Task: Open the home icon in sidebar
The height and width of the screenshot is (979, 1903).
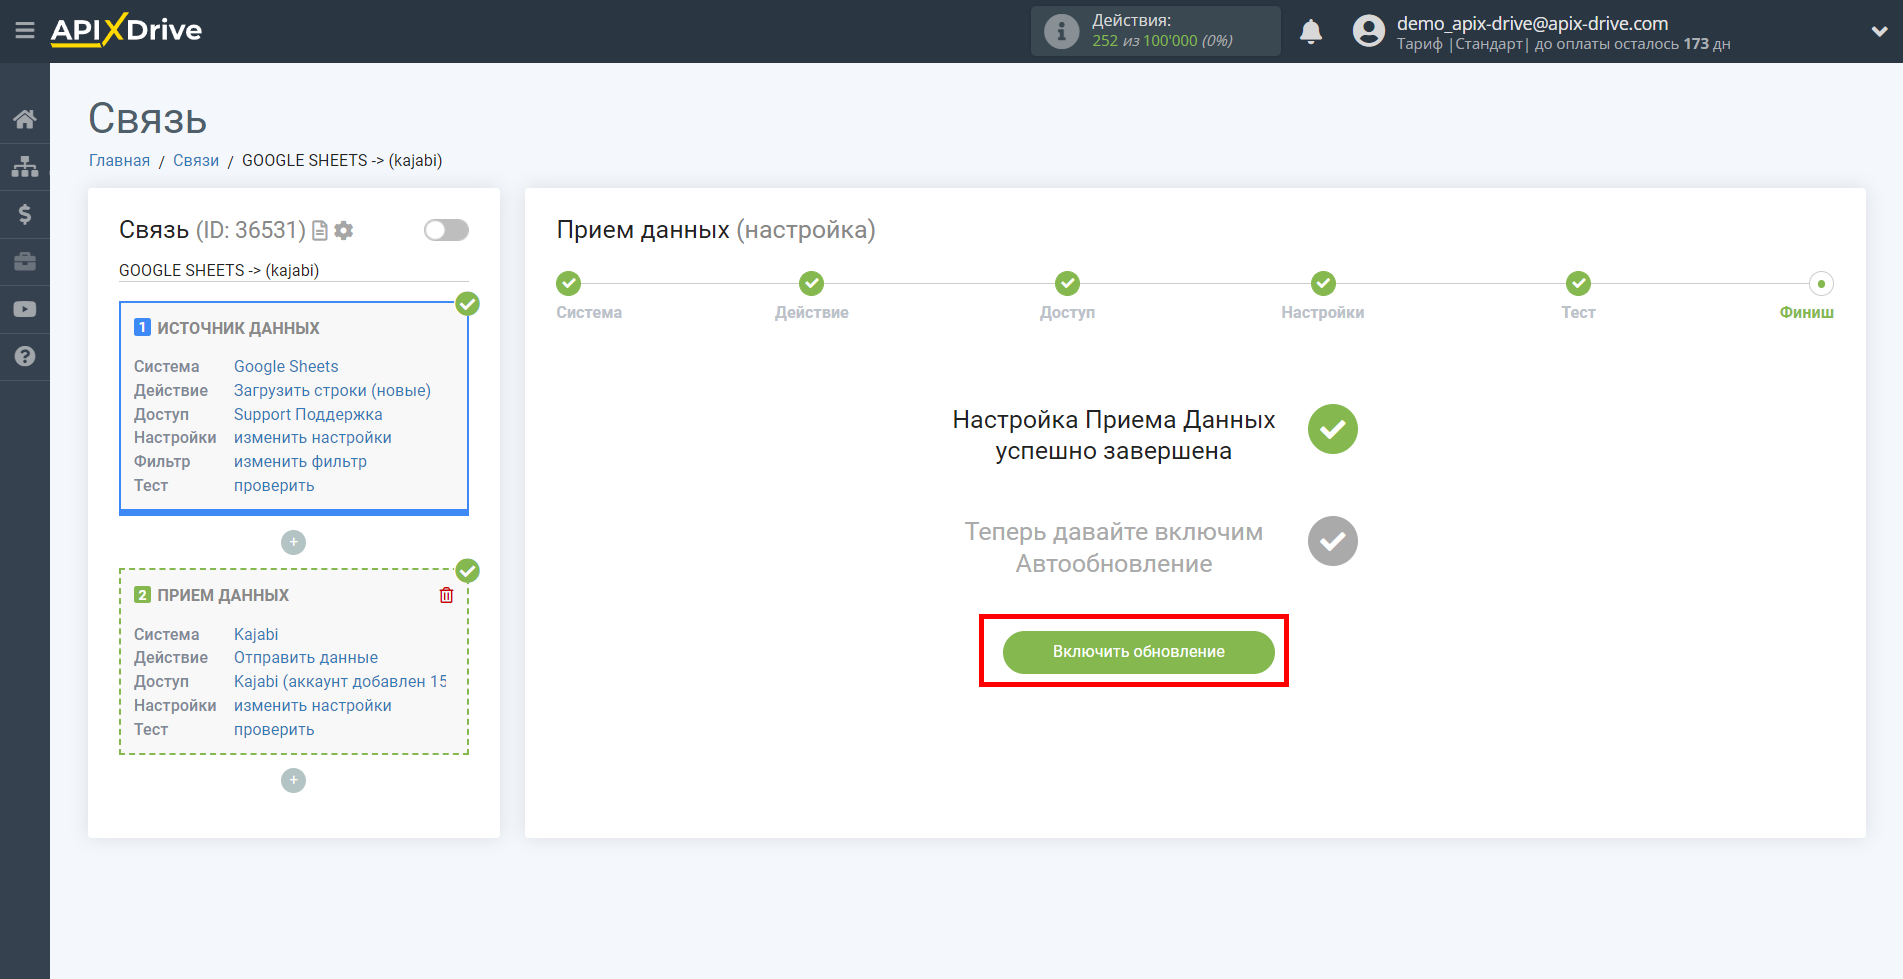Action: [25, 119]
